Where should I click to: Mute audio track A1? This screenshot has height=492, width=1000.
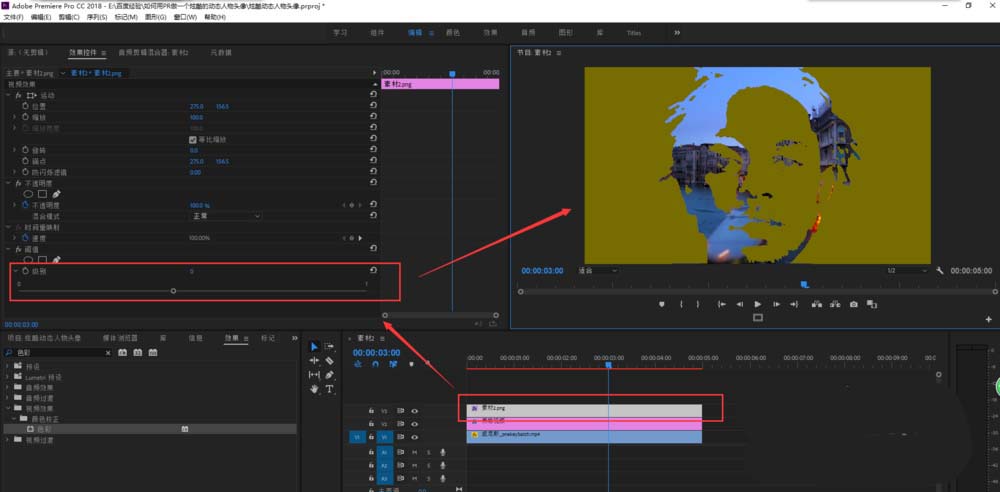coord(414,452)
